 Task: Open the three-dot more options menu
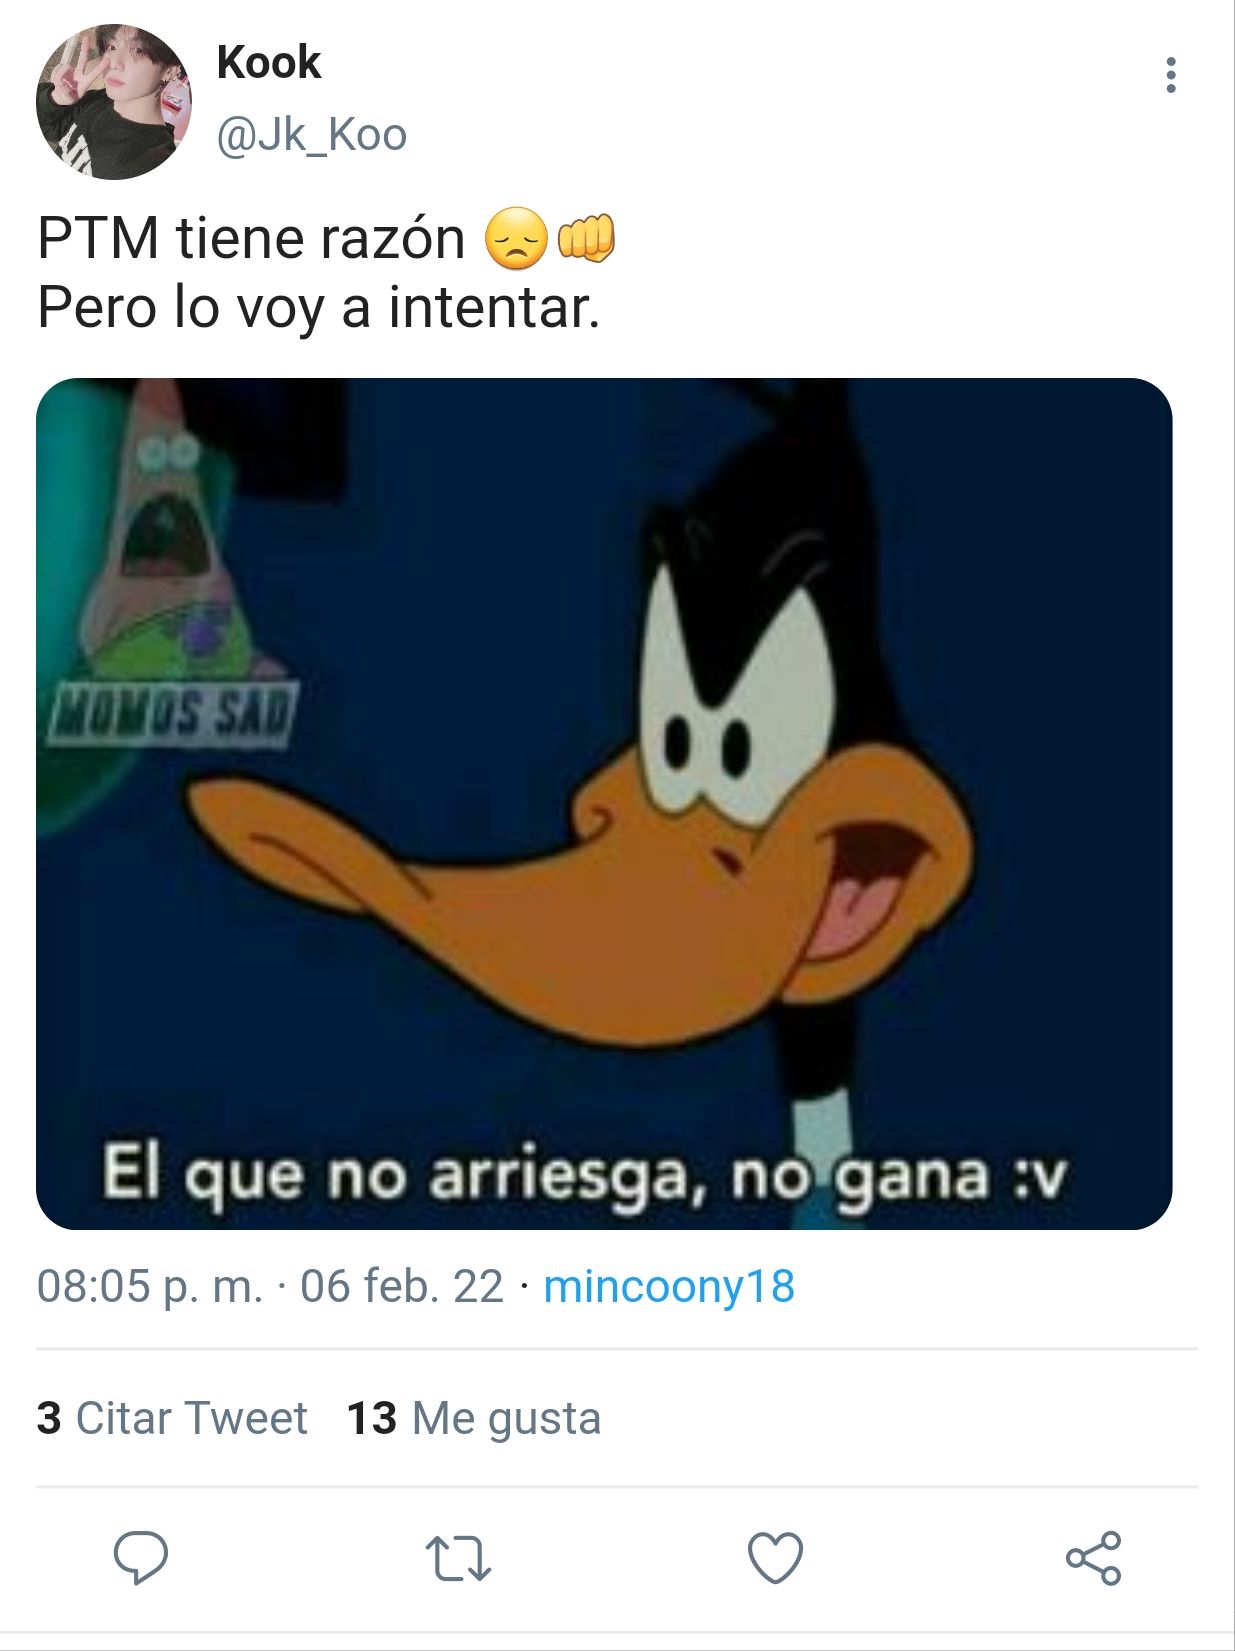tap(1170, 75)
